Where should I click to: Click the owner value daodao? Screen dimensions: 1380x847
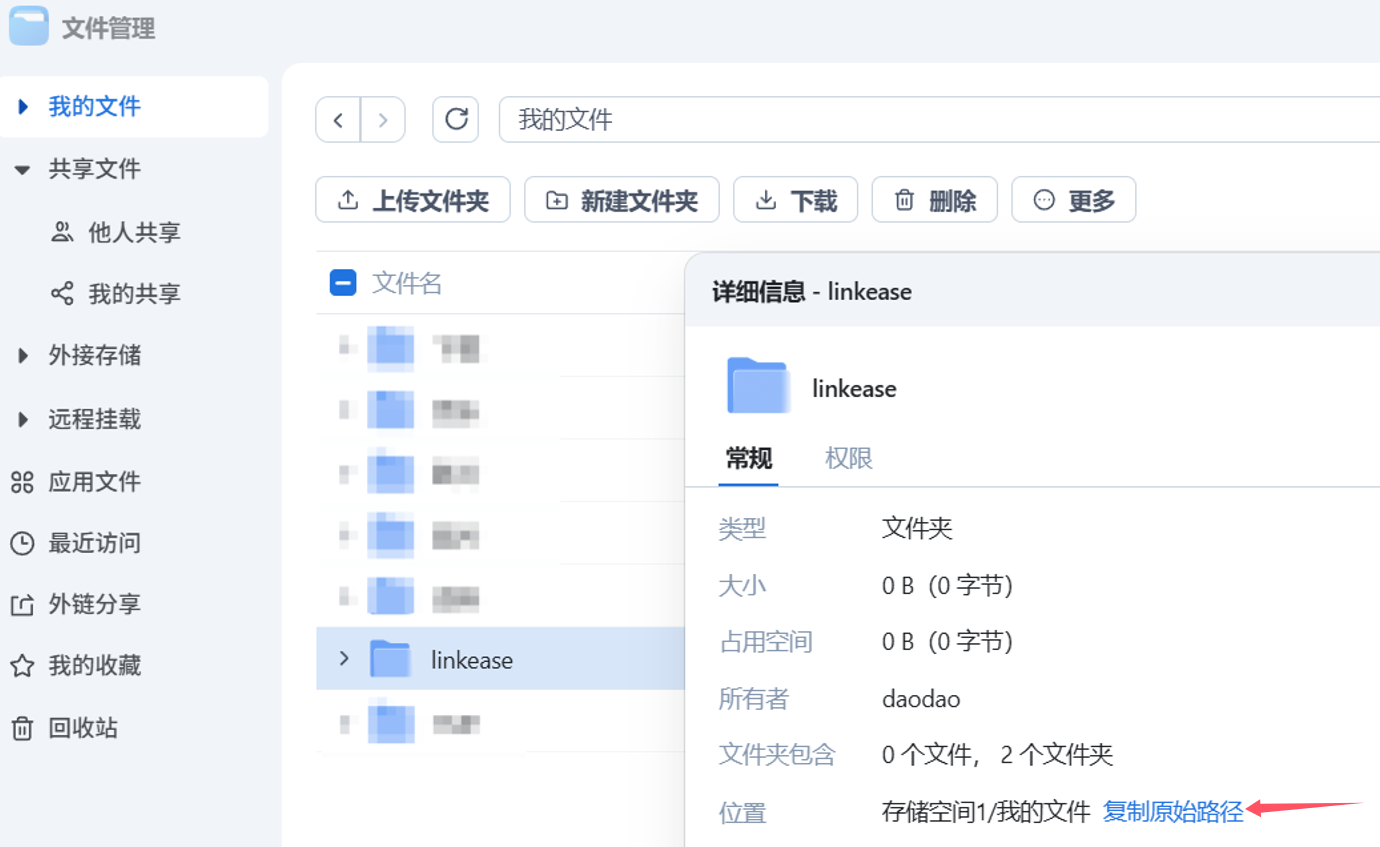tap(921, 699)
